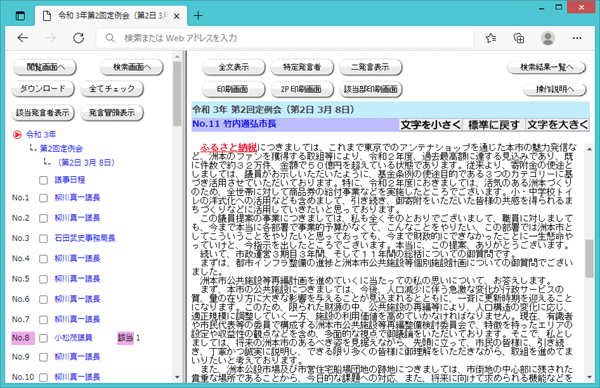Click the left panel scroll down arrow
Image resolution: width=600 pixels, height=388 pixels.
(177, 377)
